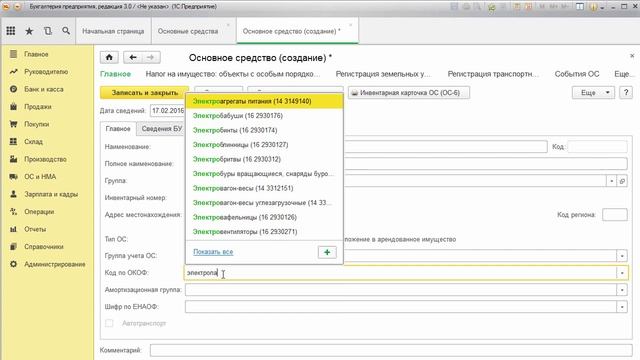Open Справочники section in sidebar

(44, 247)
